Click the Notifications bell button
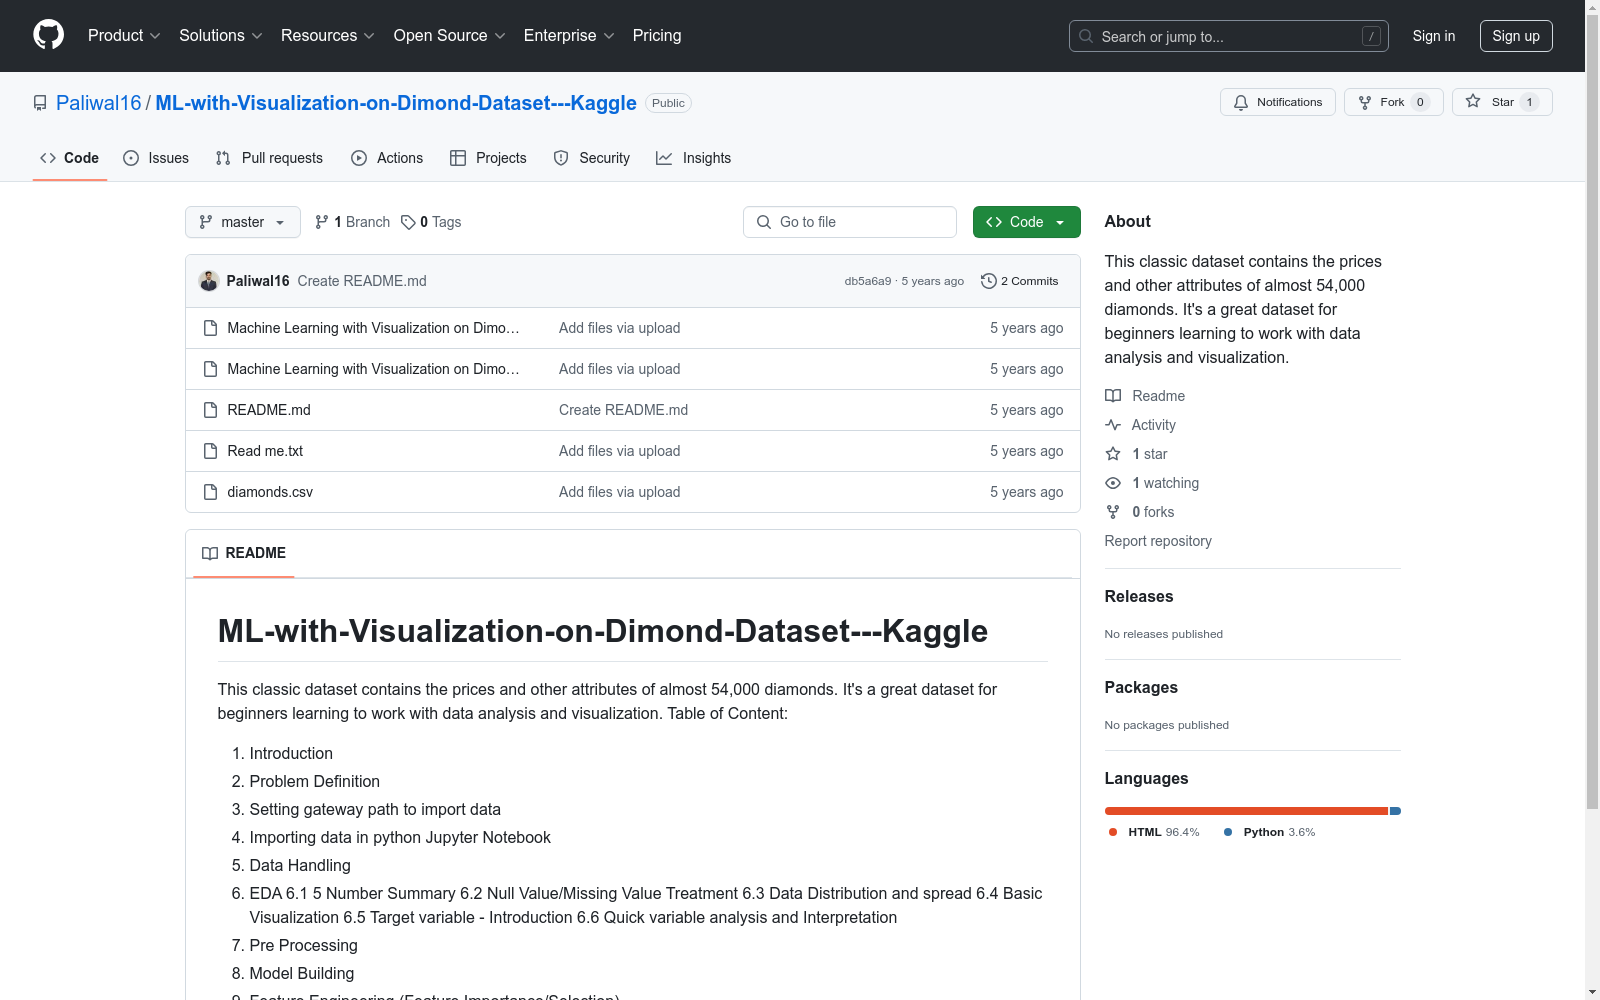This screenshot has width=1600, height=1000. (x=1277, y=102)
